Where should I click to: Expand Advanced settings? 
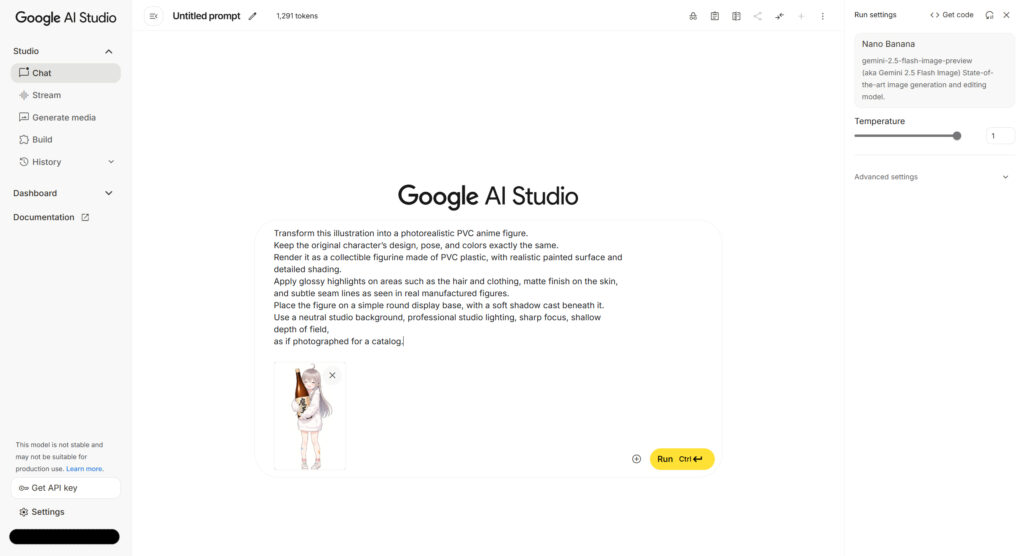click(x=932, y=177)
